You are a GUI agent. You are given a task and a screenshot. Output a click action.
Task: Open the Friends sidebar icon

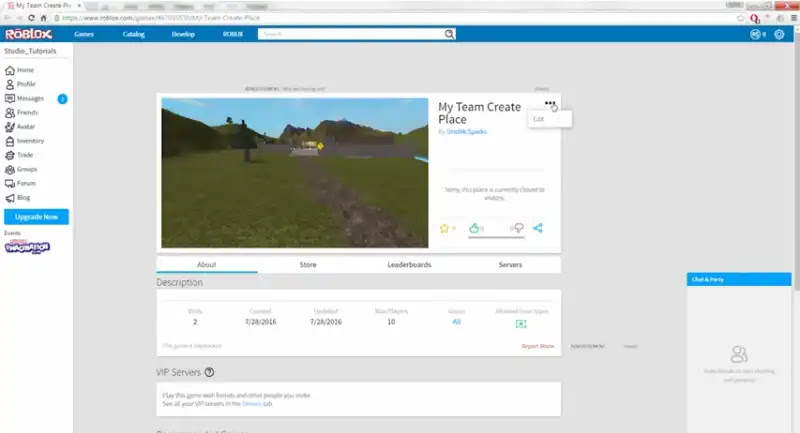click(x=10, y=113)
